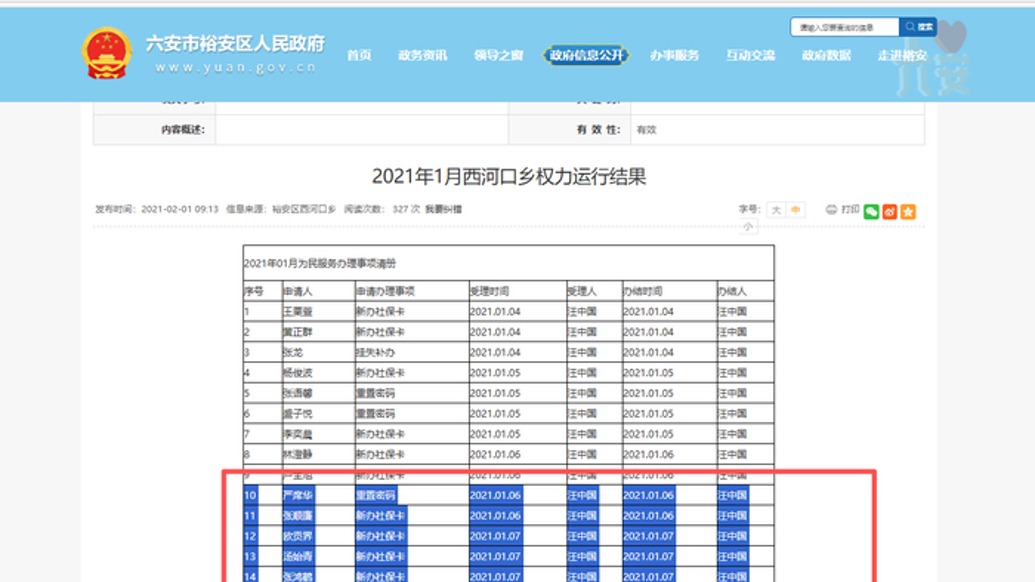Open the 政府信息公开 menu item
The width and height of the screenshot is (1035, 582).
[x=586, y=55]
